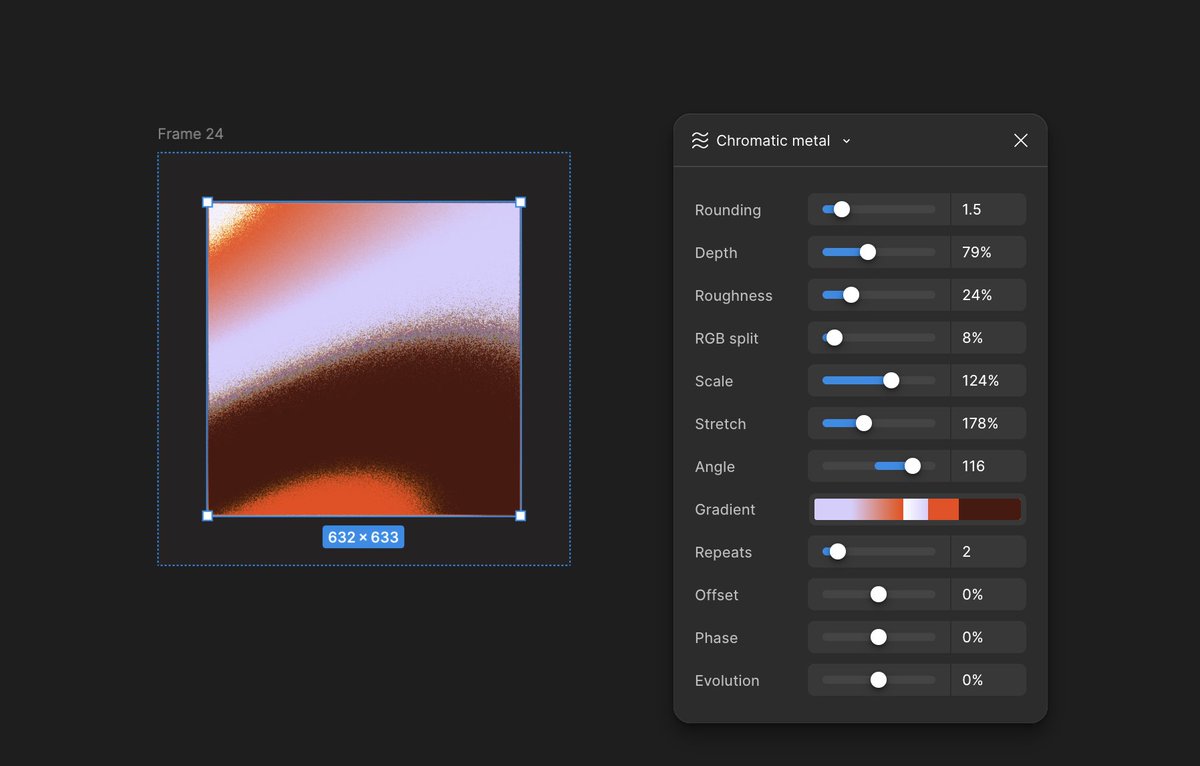Click the Evolution value field 0%
1200x766 pixels.
(988, 680)
